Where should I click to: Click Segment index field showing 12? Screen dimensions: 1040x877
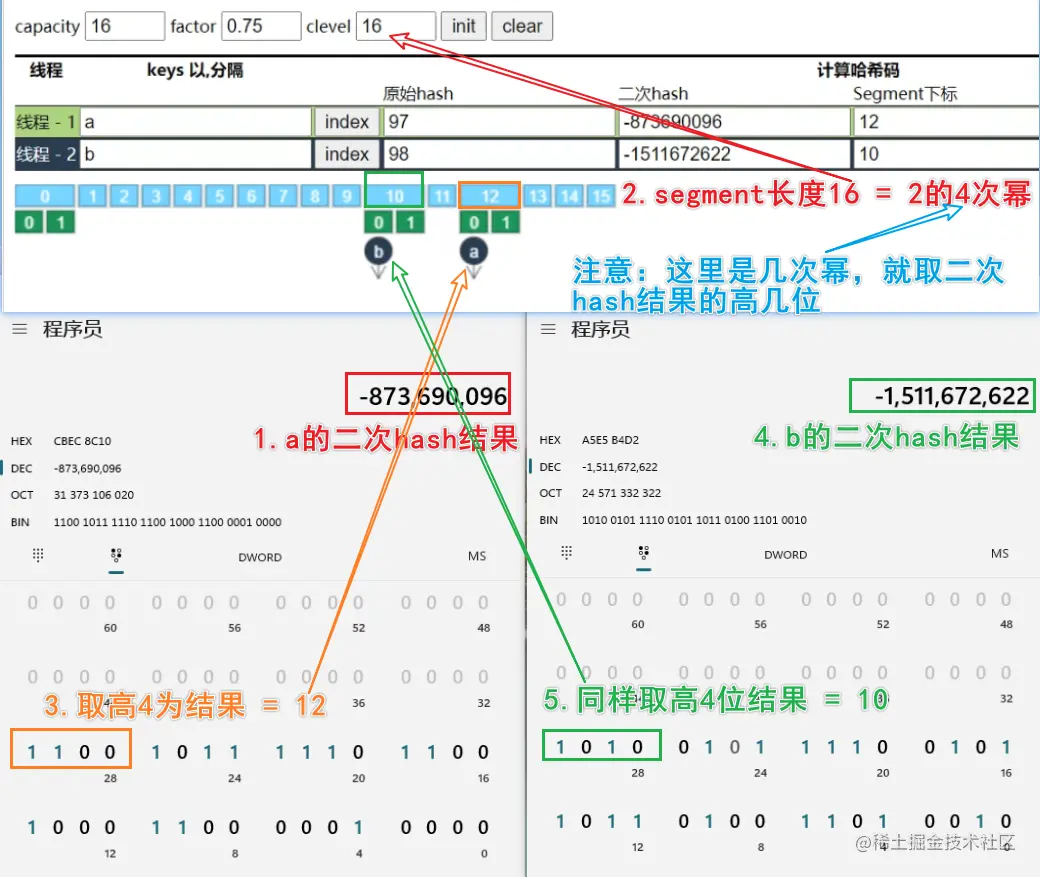[946, 121]
